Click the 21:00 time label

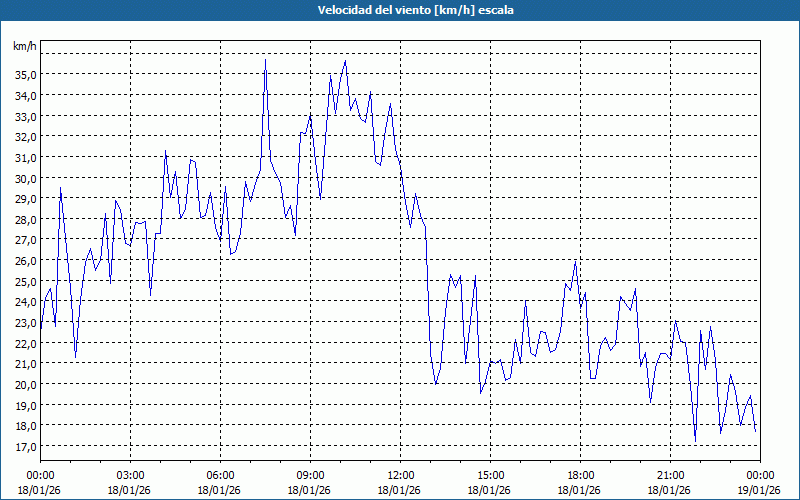[670, 475]
